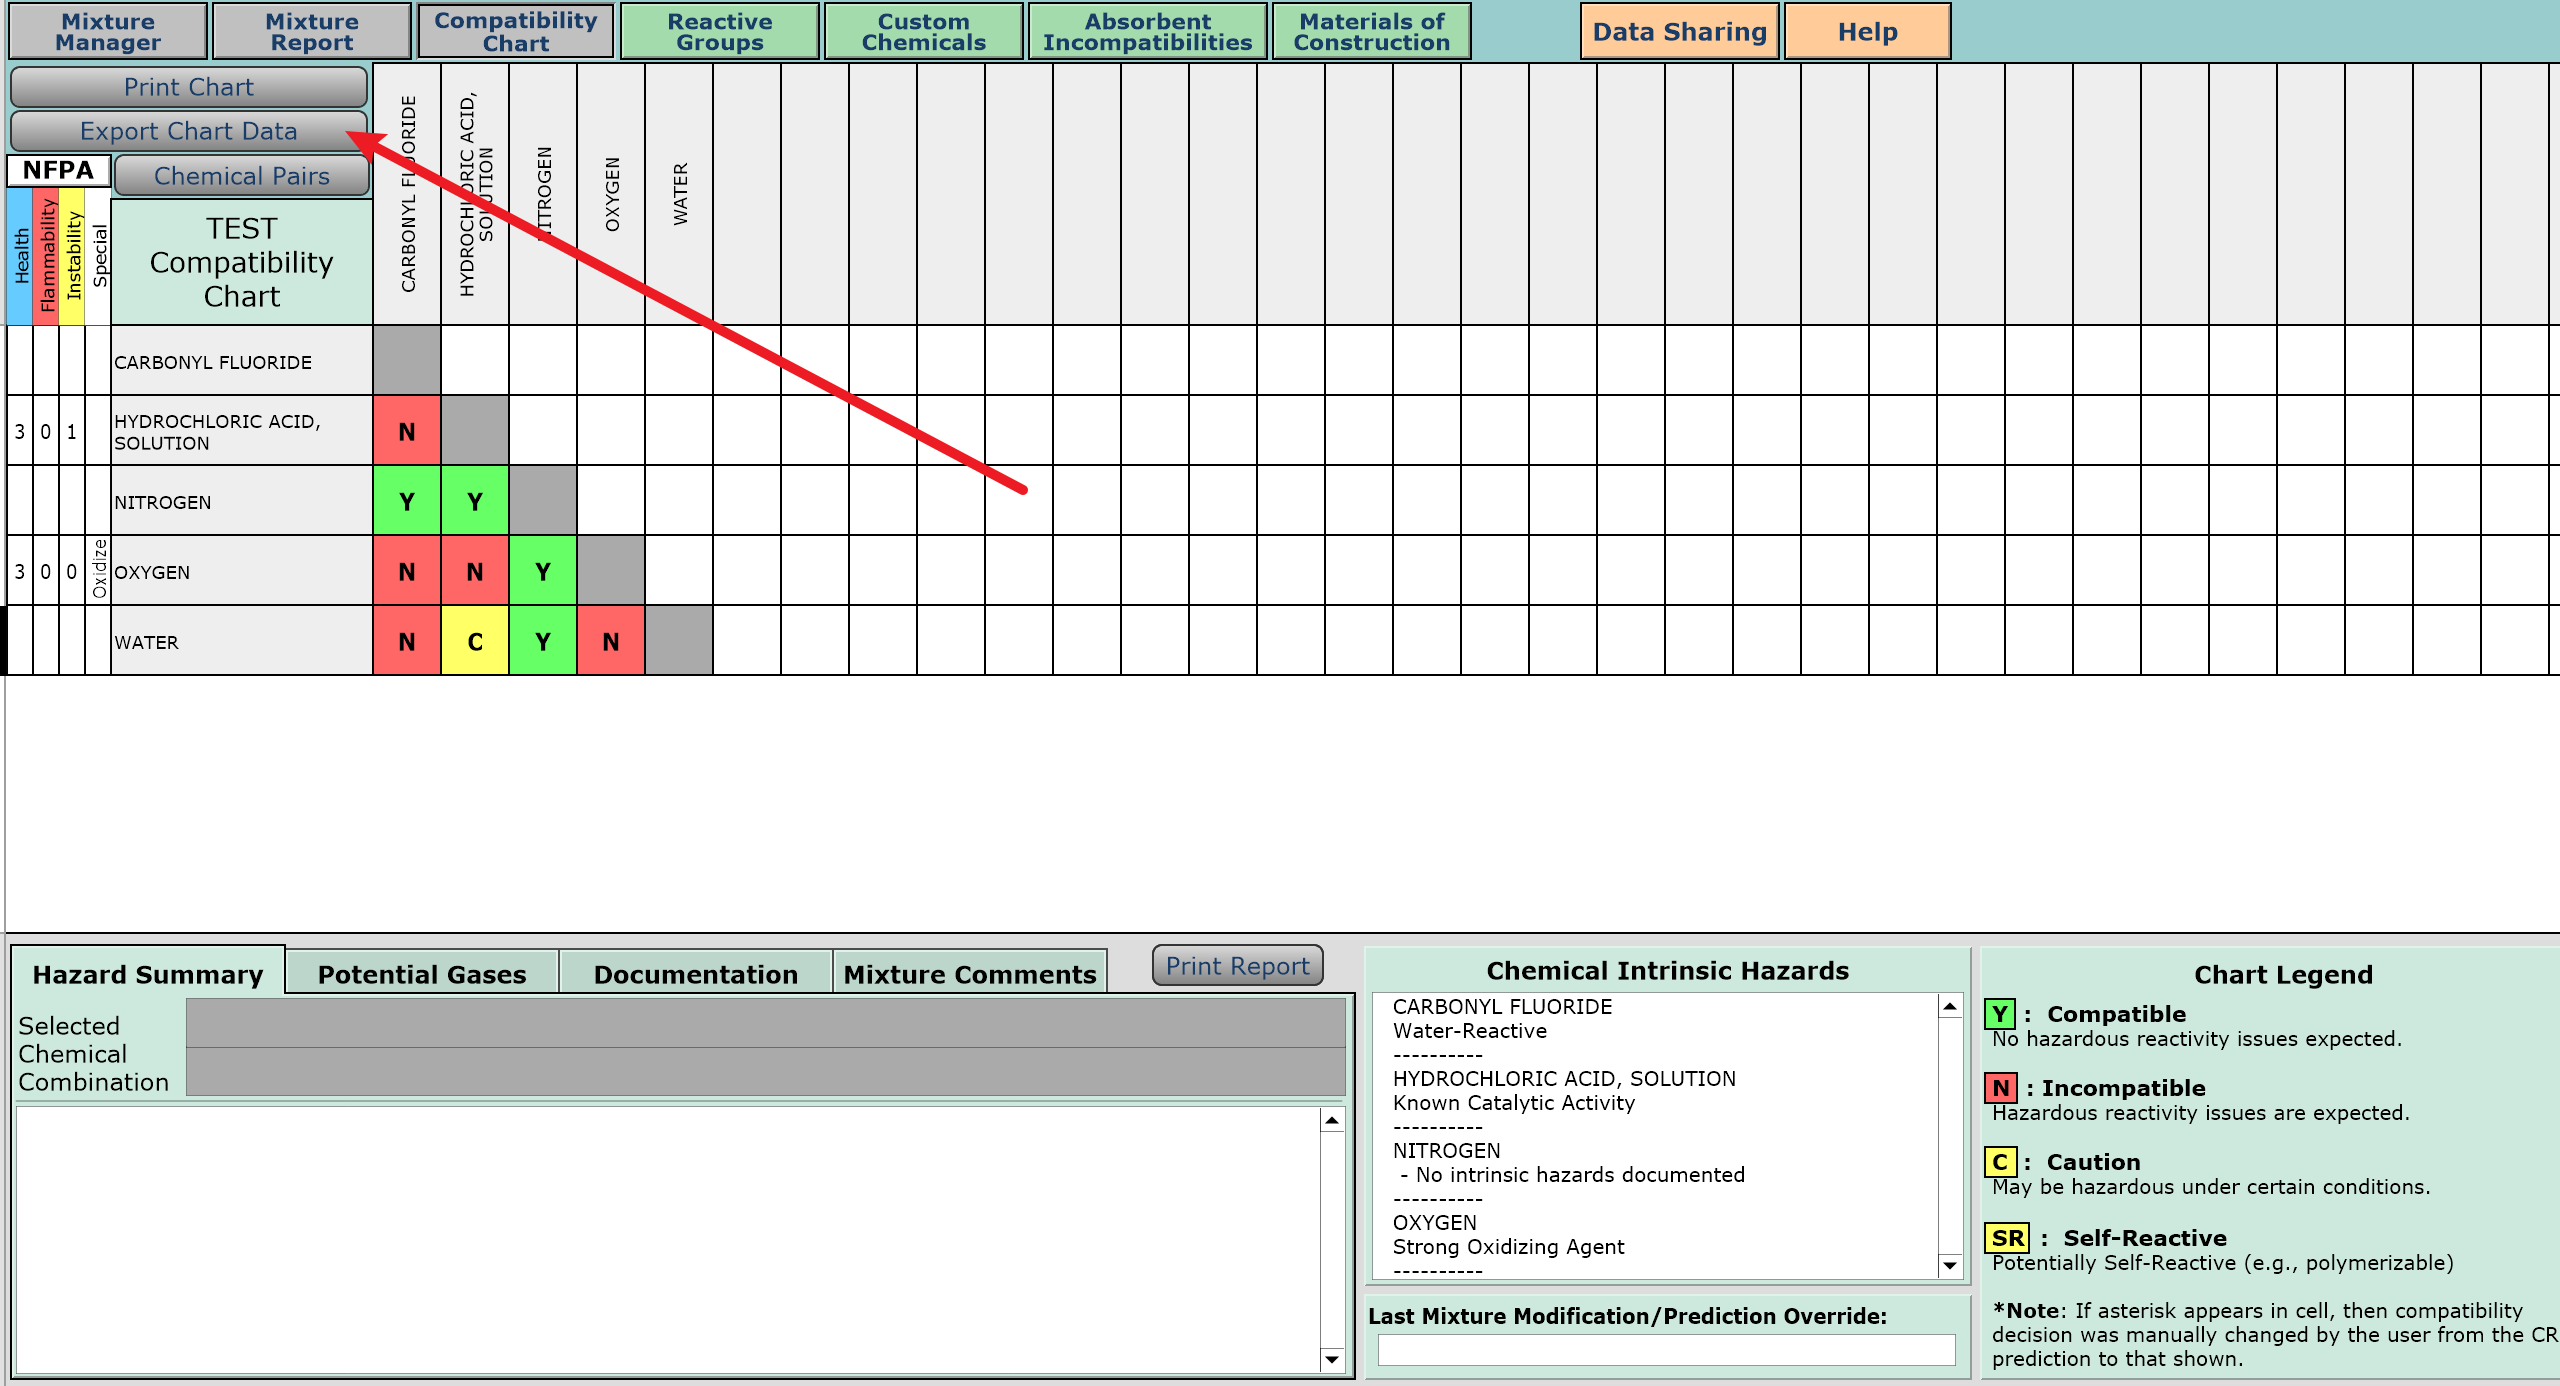
Task: Select the Nitrogen–Carbonyl Fluoride Y cell
Action: click(407, 501)
